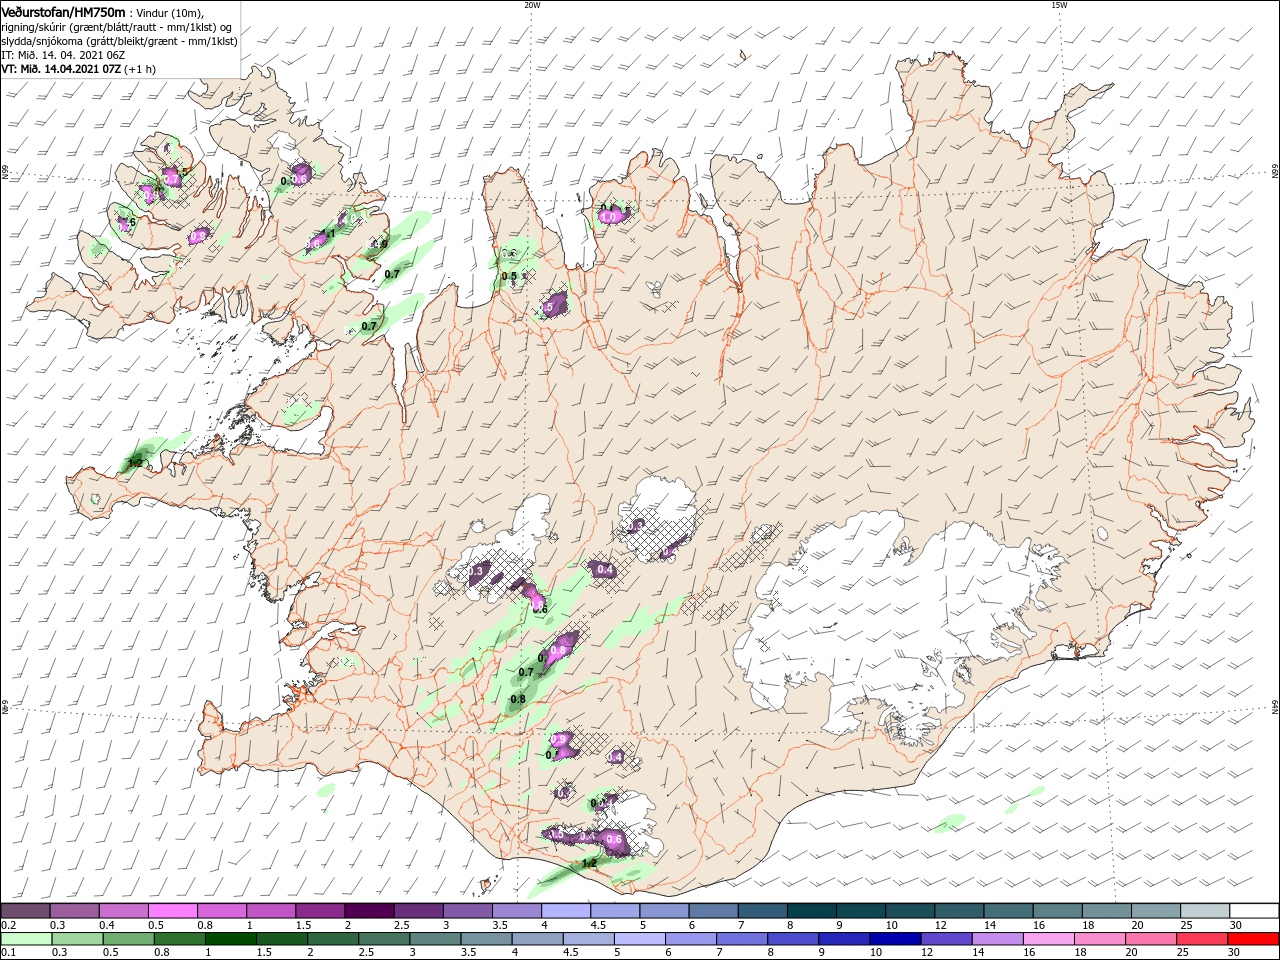The width and height of the screenshot is (1280, 960).
Task: Click the 'rigning/skúrir (grænt/blátt/rautt' legend line
Action: [116, 27]
